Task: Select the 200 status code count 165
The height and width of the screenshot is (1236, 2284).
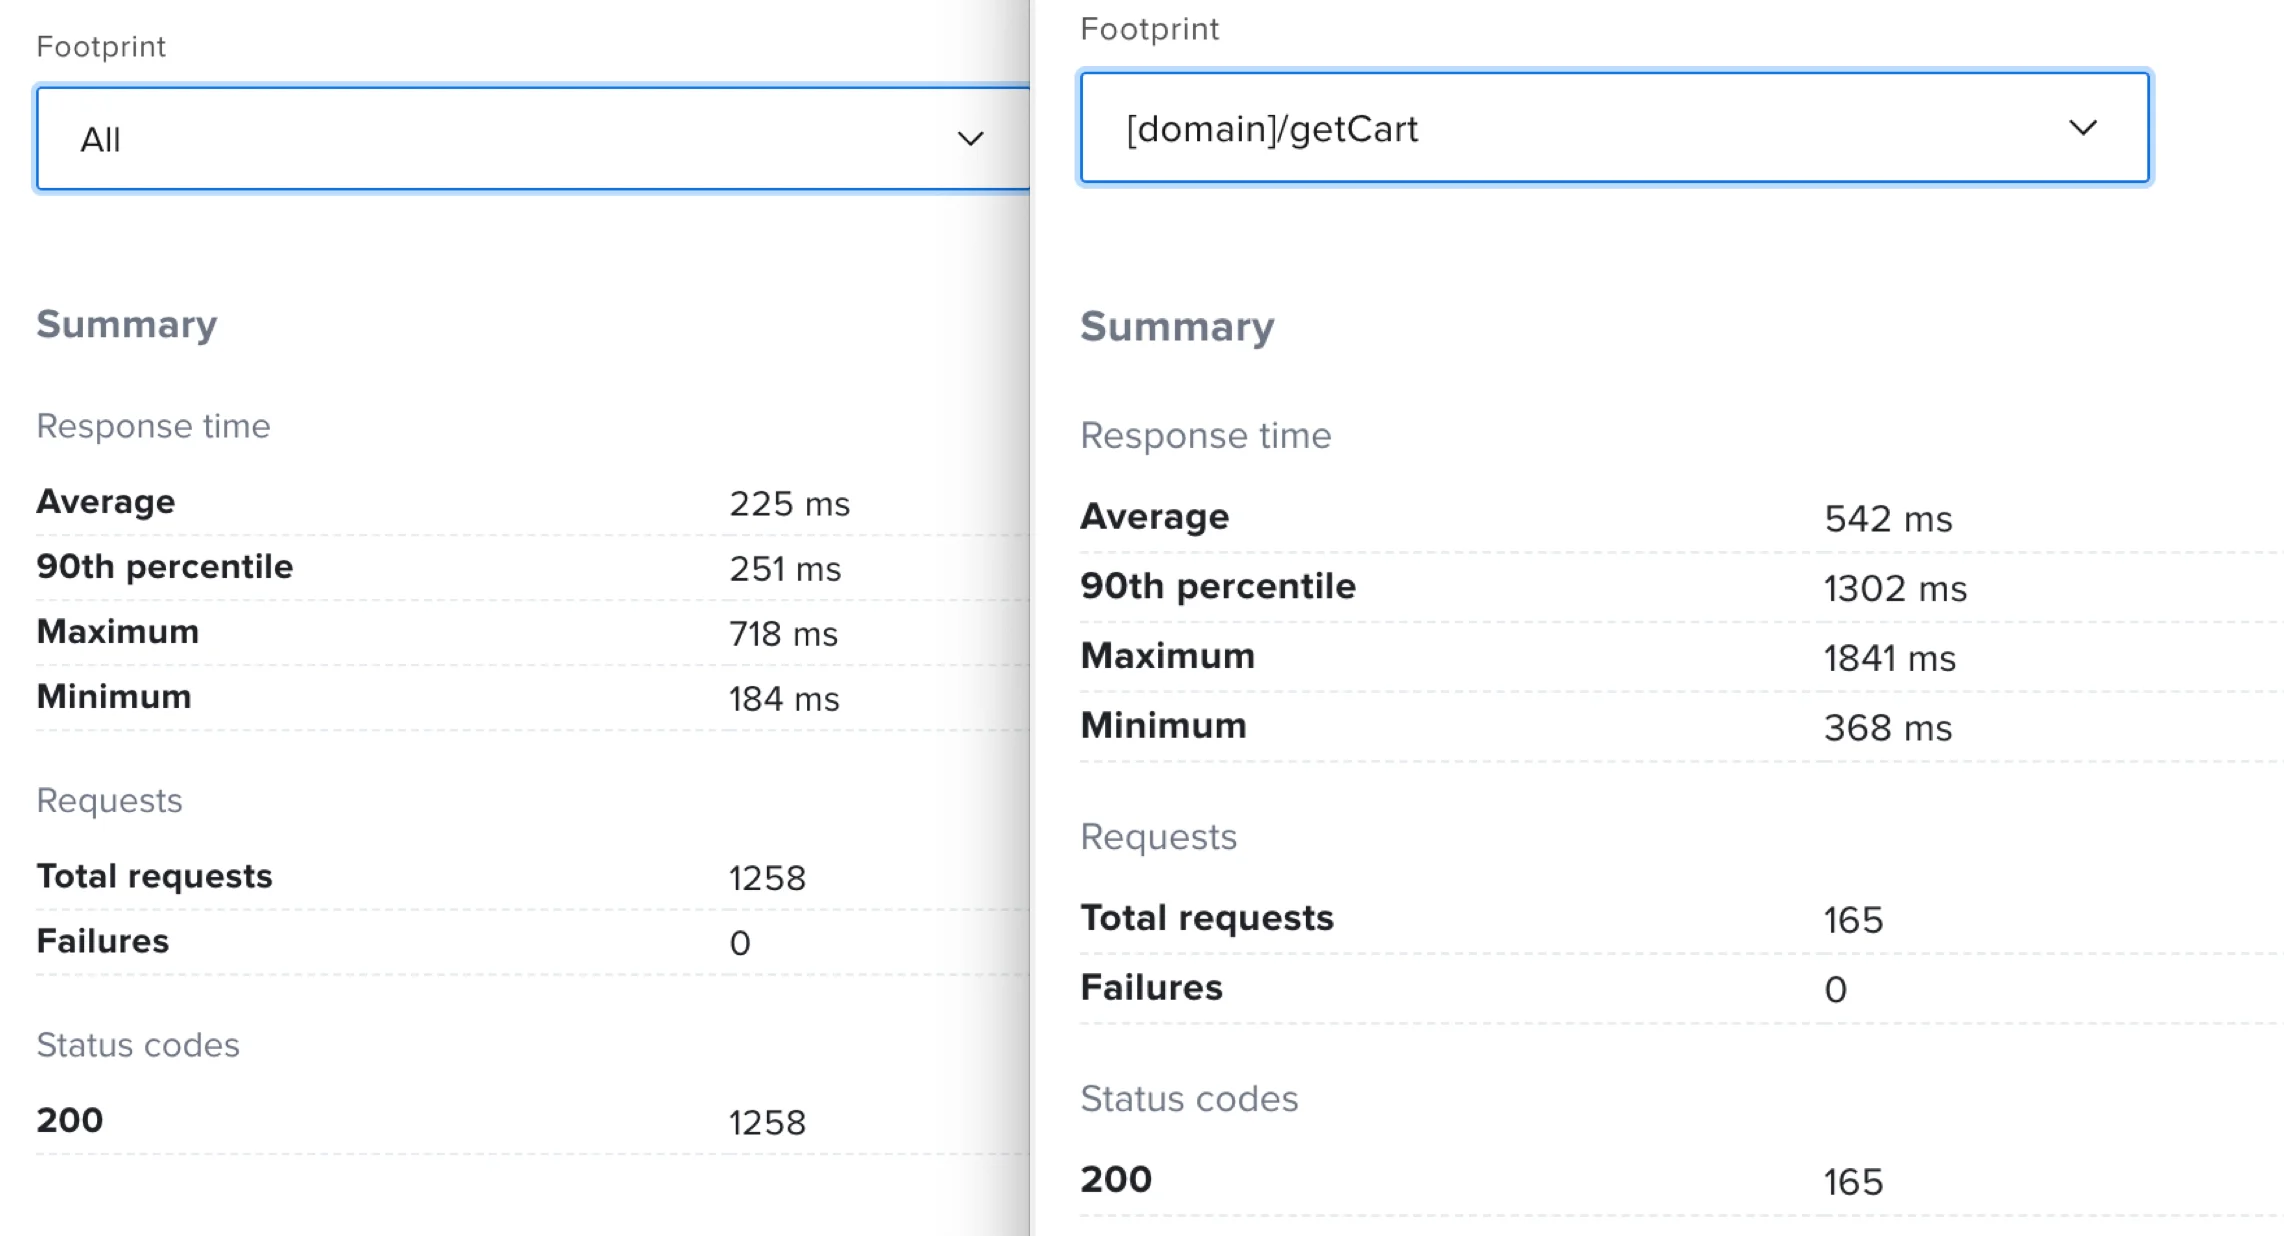Action: pos(1855,1181)
